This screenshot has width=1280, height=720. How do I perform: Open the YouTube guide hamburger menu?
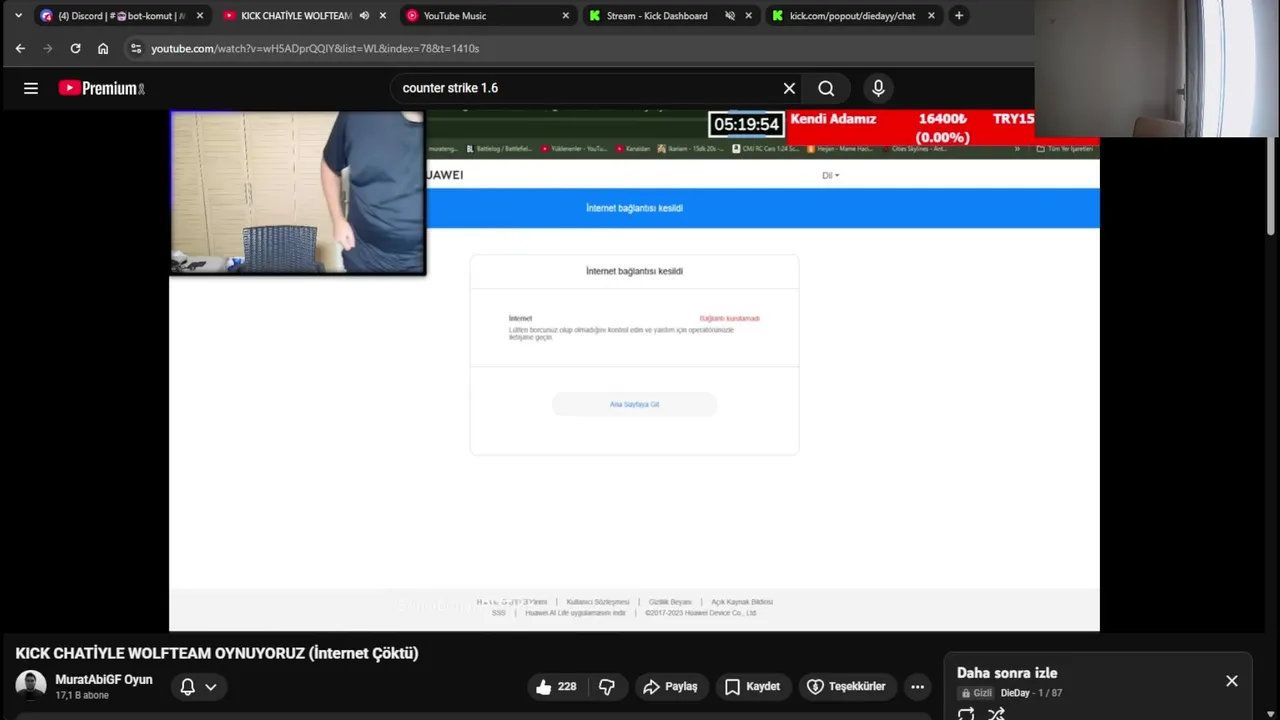(31, 88)
